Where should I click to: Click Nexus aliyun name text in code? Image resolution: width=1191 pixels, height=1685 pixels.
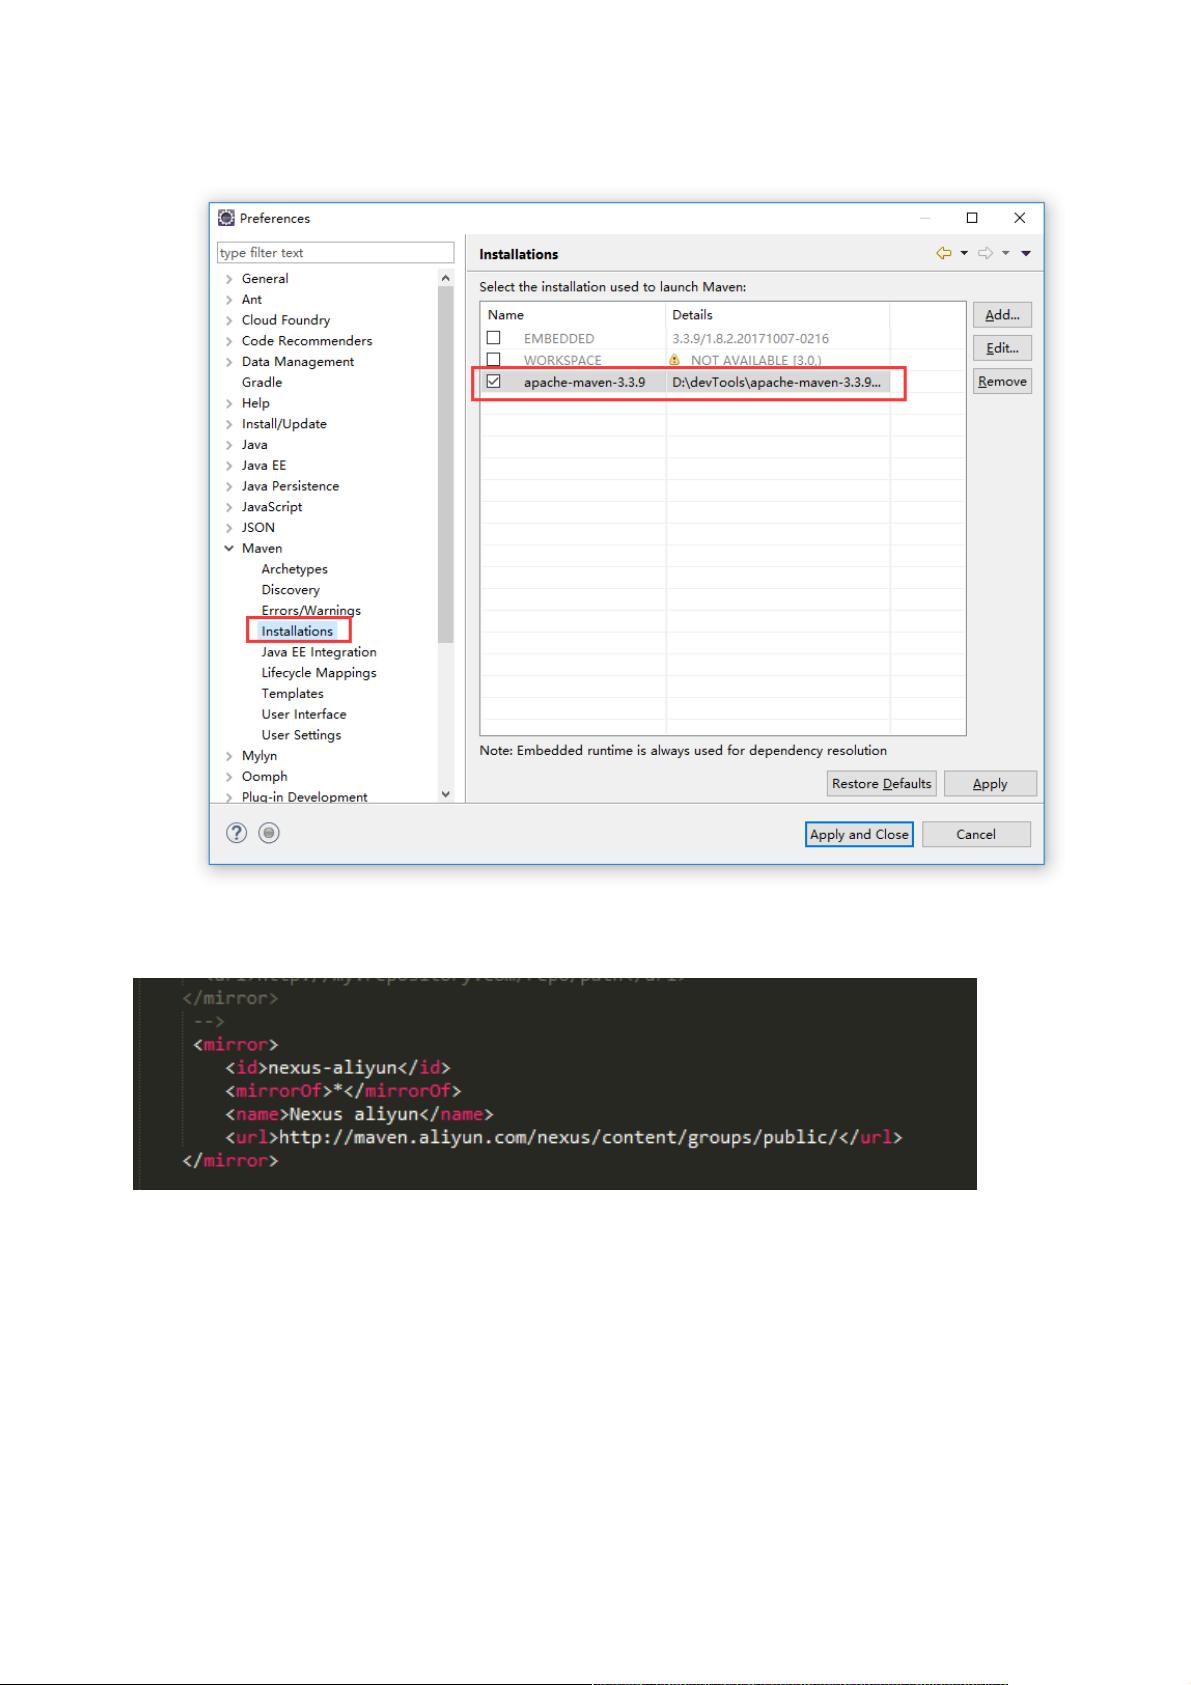coord(354,1114)
